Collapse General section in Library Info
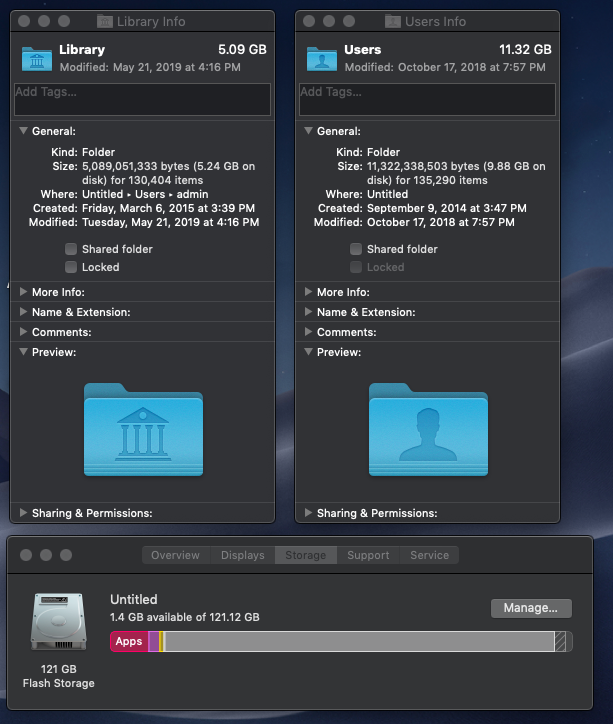Screen dimensions: 613x724 23,131
